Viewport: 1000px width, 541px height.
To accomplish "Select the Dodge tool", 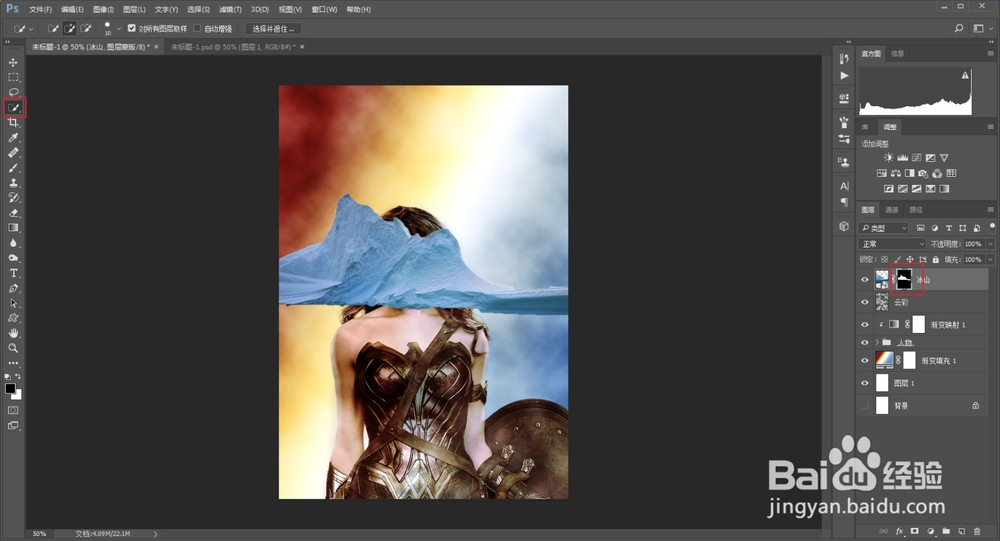I will tap(13, 258).
